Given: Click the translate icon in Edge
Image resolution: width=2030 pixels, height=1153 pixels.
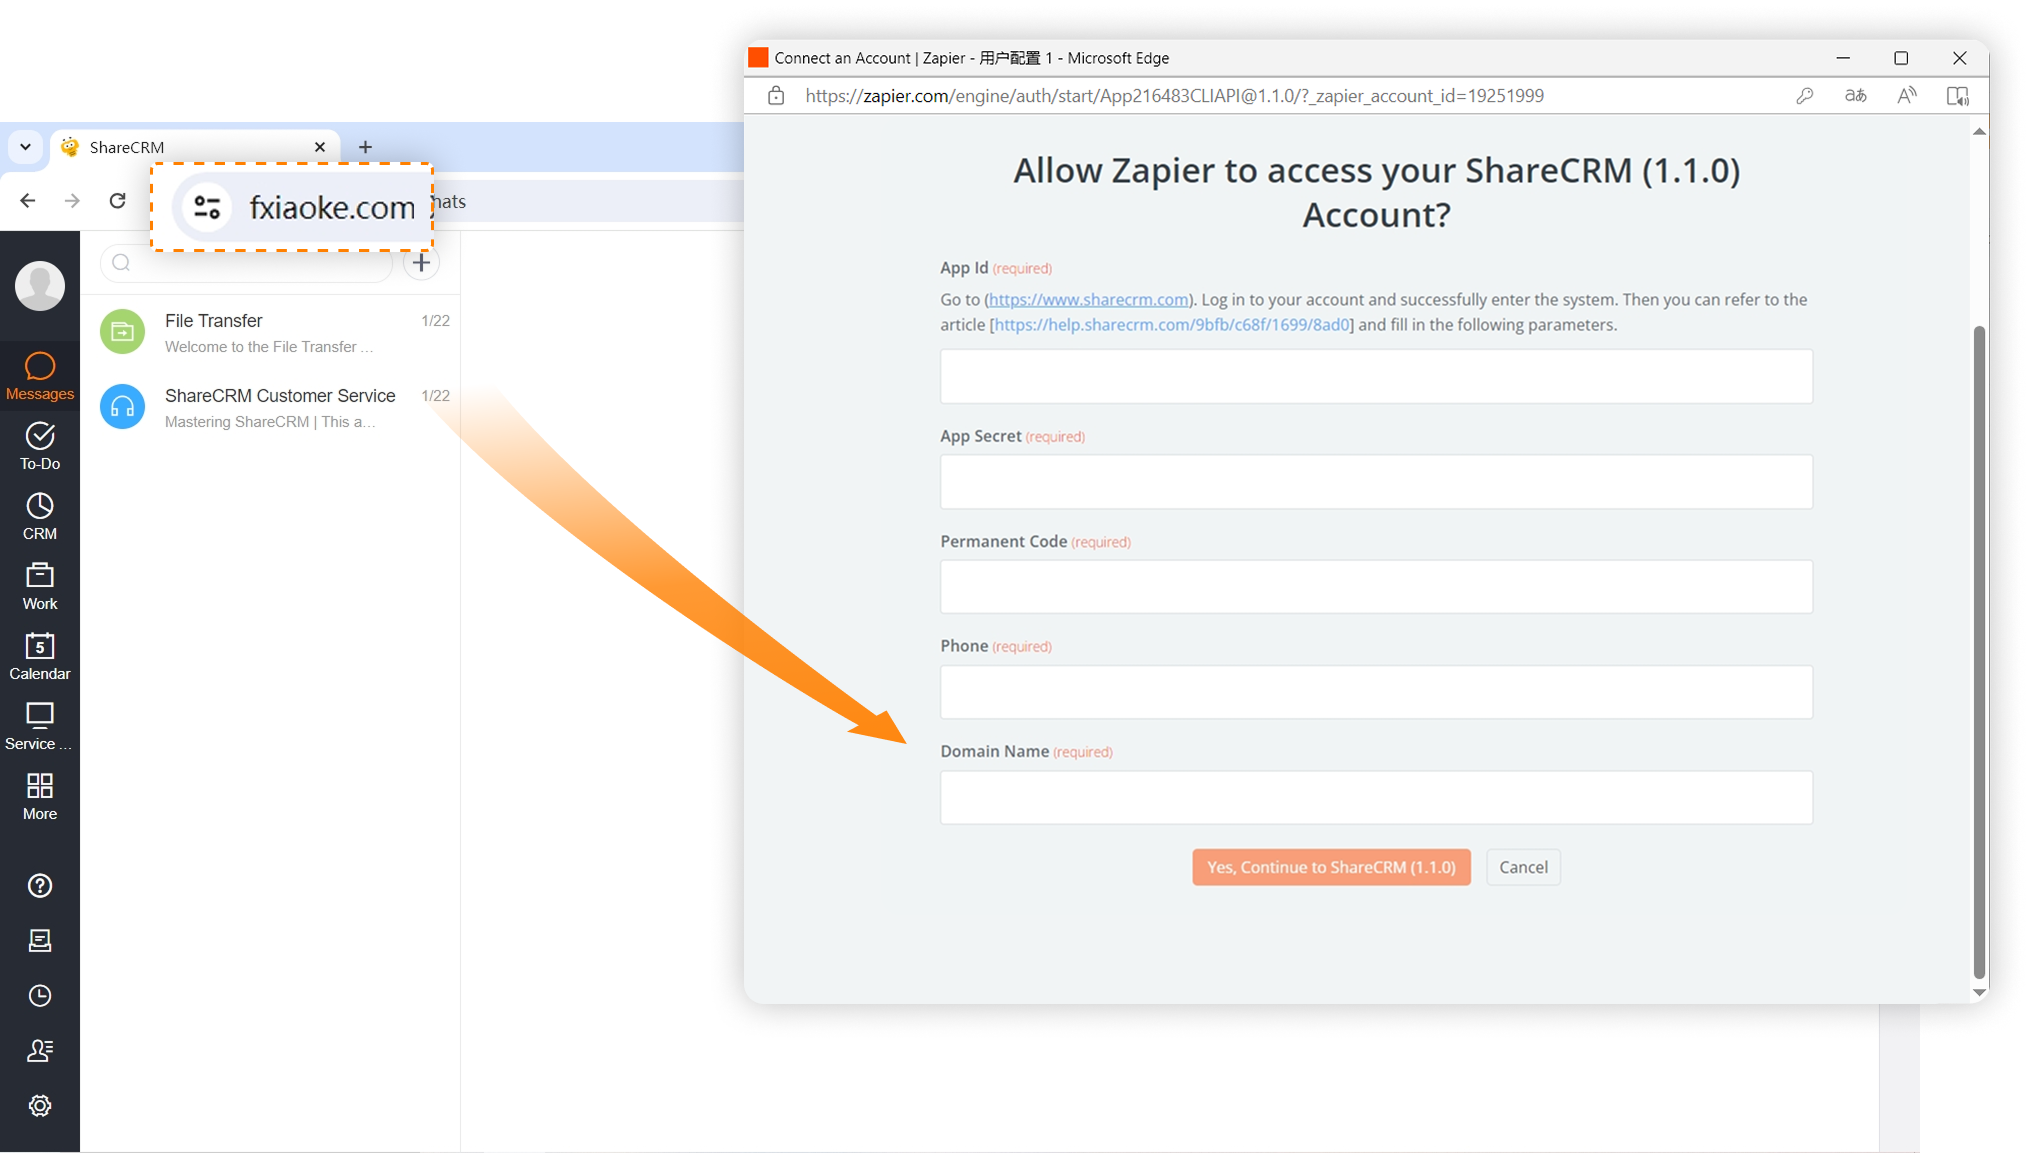Looking at the screenshot, I should point(1855,96).
